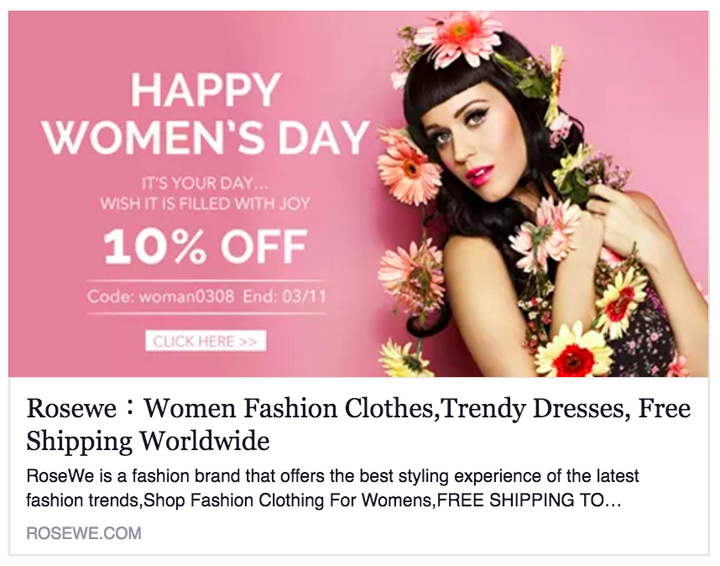Click the 10% OFF discount text
This screenshot has height=566, width=720.
205,247
